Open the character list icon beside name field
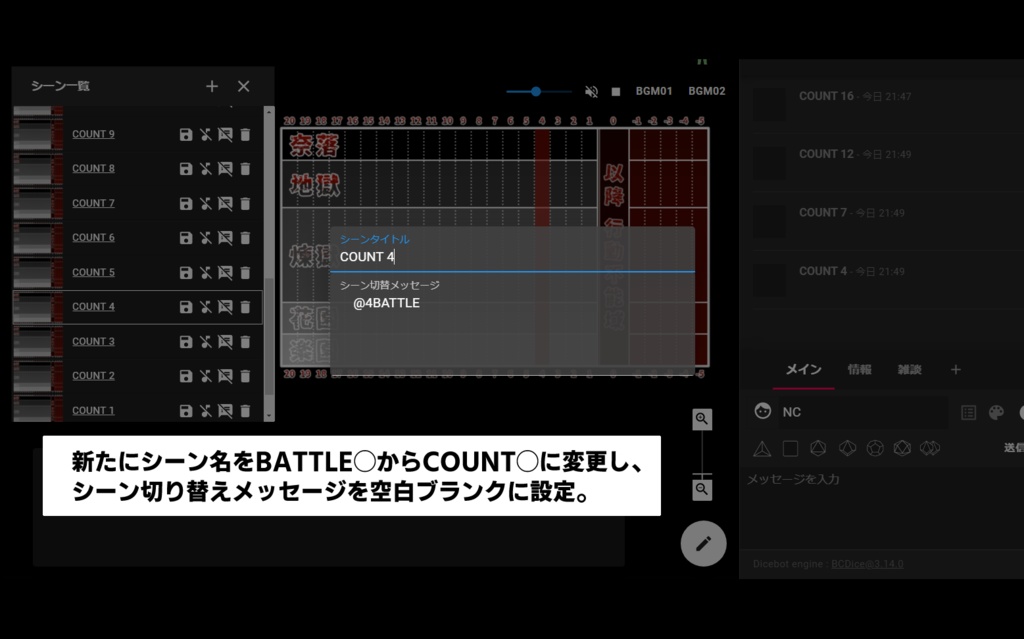 tap(968, 412)
